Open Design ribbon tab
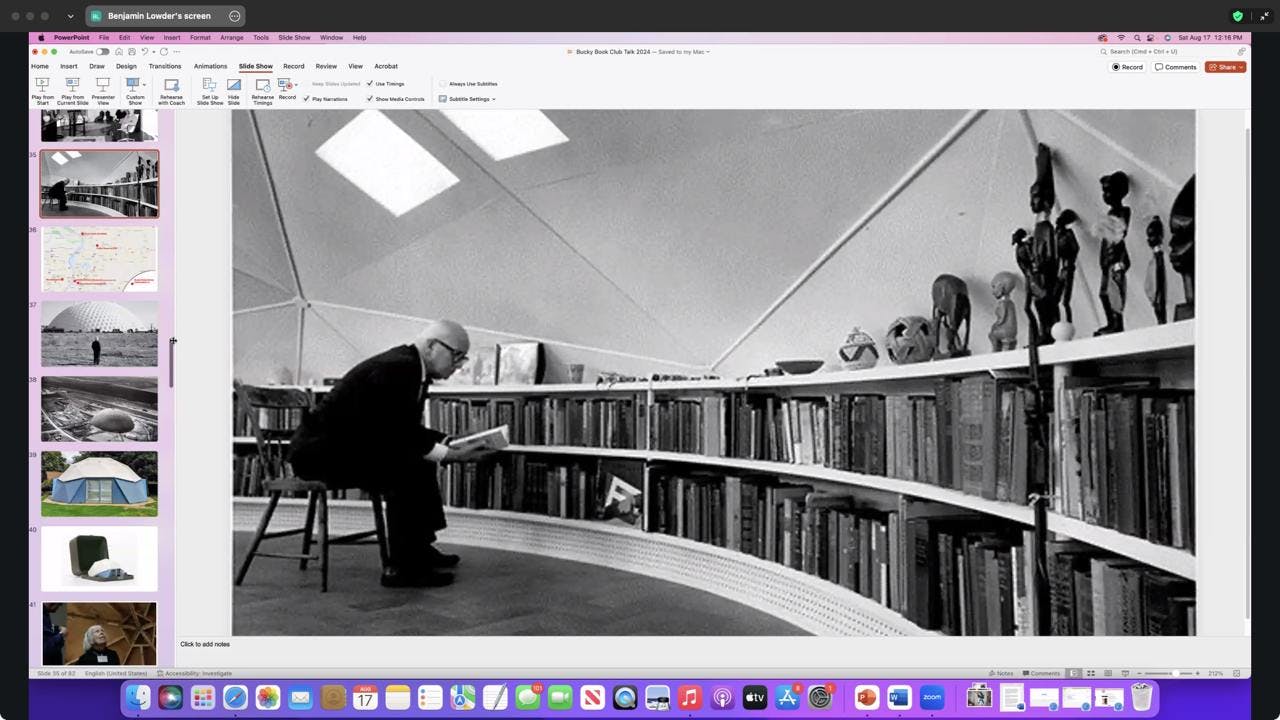Viewport: 1280px width, 720px height. [x=126, y=66]
